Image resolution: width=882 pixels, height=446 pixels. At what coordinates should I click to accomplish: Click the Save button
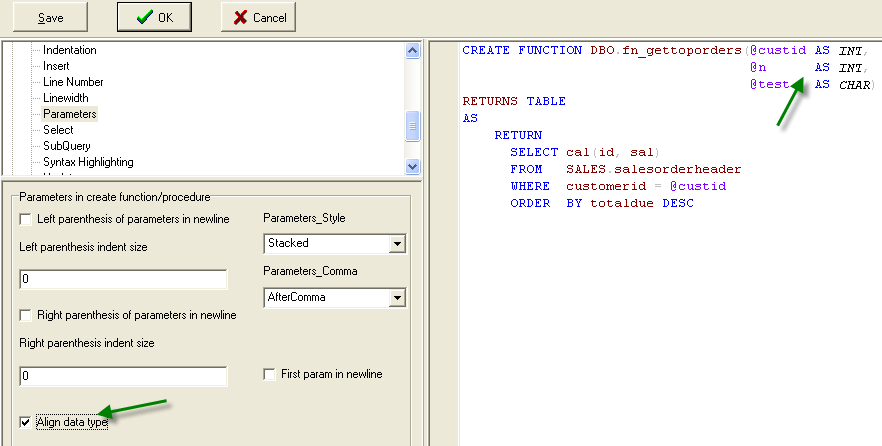[50, 17]
